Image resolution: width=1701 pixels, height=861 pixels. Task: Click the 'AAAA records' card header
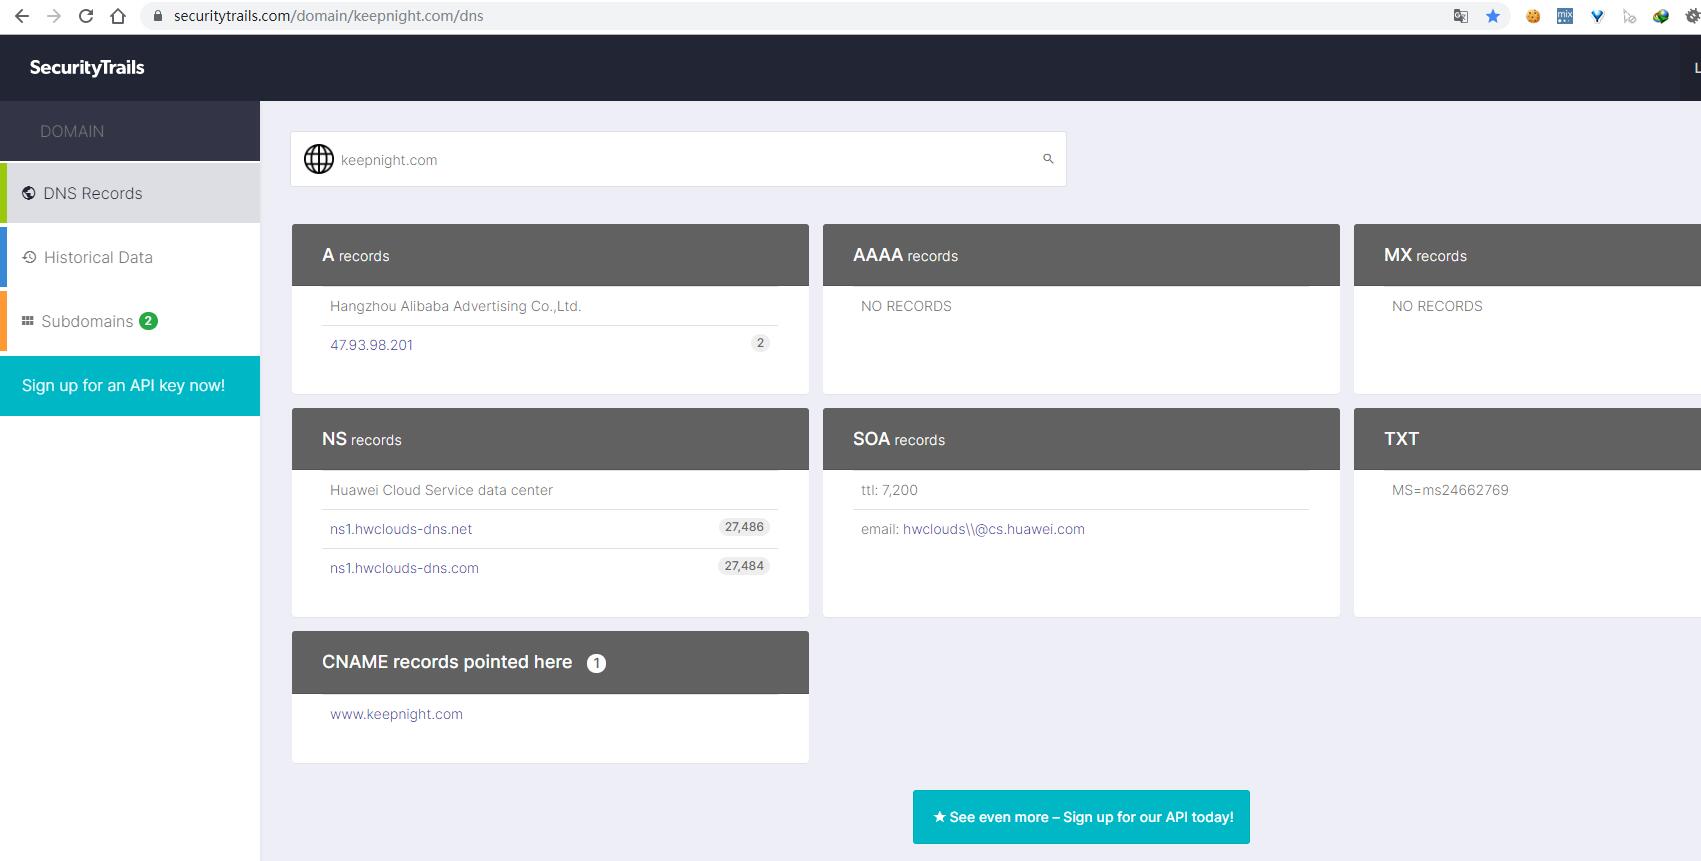(x=1081, y=255)
